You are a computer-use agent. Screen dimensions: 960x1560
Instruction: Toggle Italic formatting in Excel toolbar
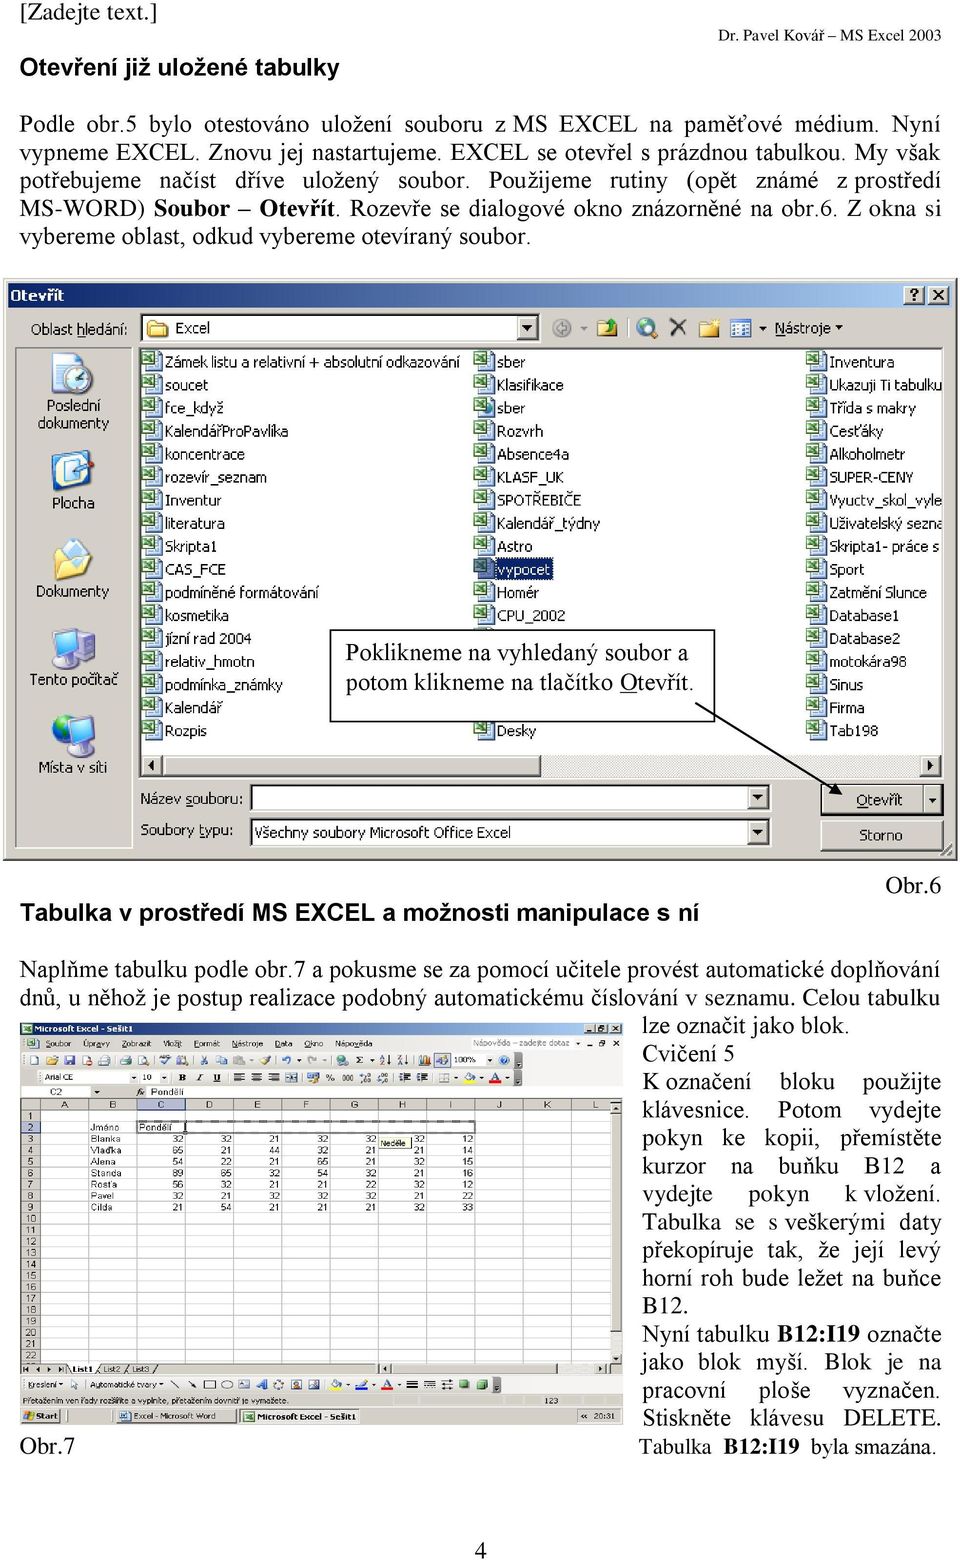199,1077
